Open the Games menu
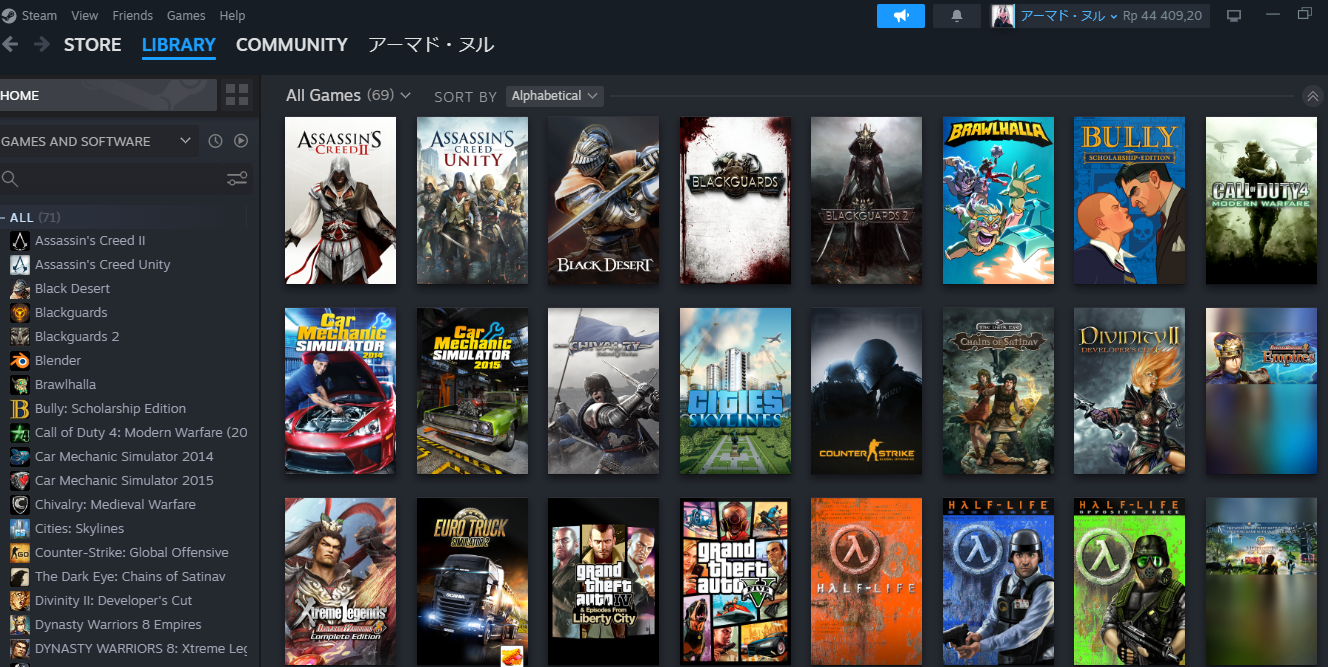 tap(186, 16)
